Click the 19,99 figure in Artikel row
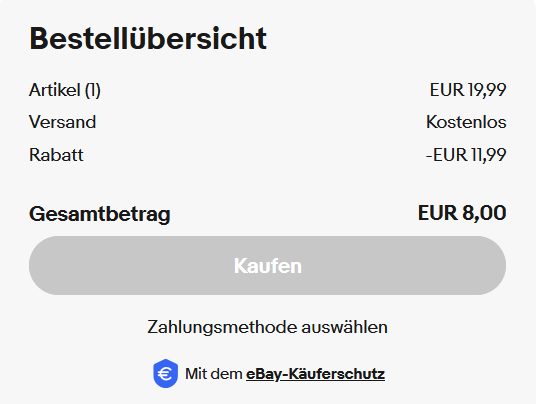The height and width of the screenshot is (404, 554). [487, 90]
